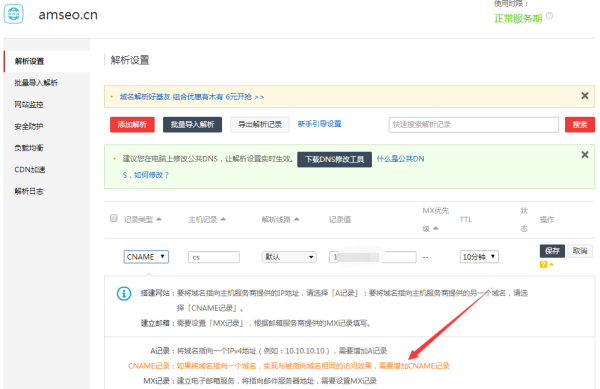
Task: Click the 解析设置 page heading
Action: (x=130, y=60)
